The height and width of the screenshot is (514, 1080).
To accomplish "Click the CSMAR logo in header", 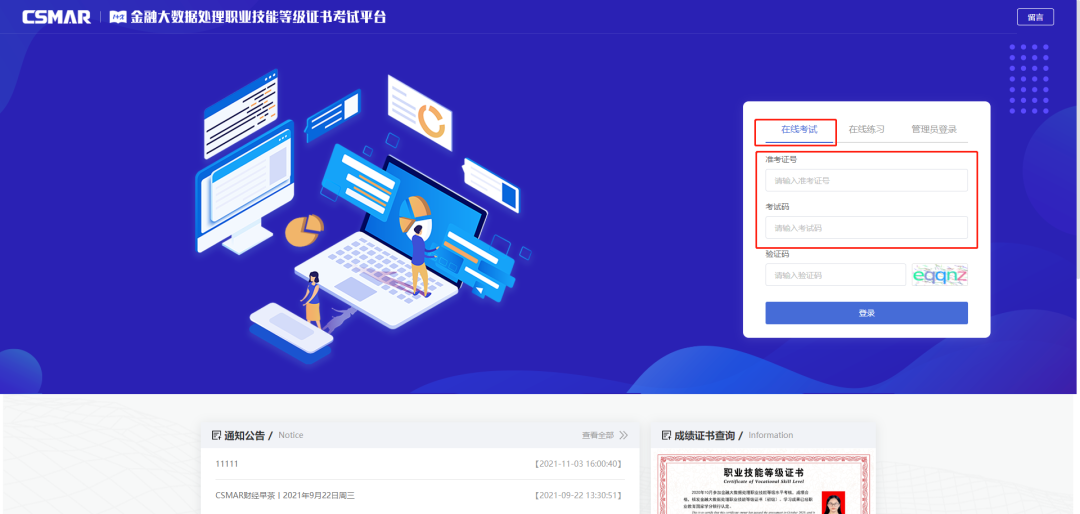I will (56, 17).
